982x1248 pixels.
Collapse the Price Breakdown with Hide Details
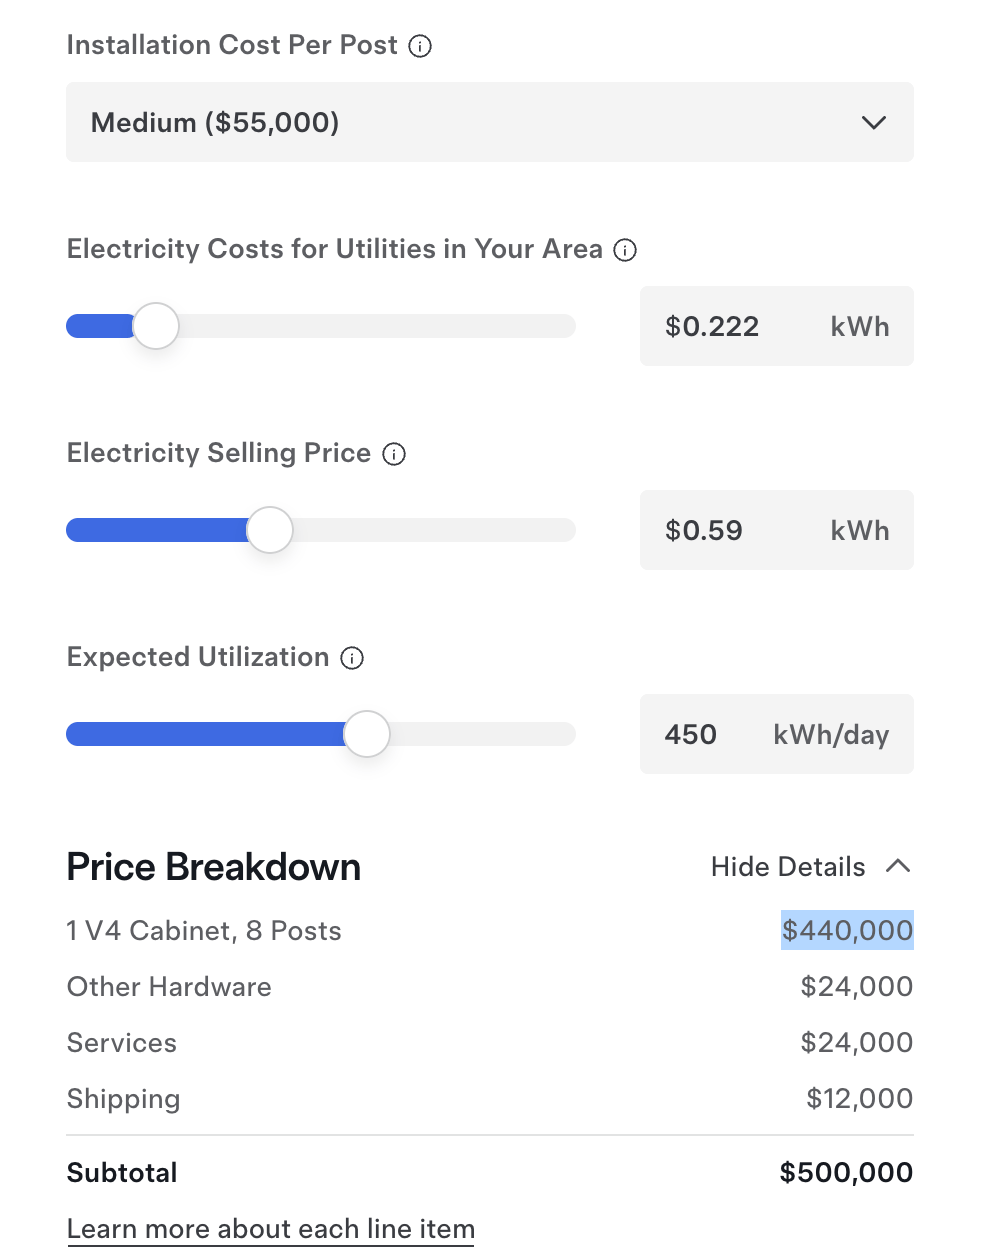788,867
